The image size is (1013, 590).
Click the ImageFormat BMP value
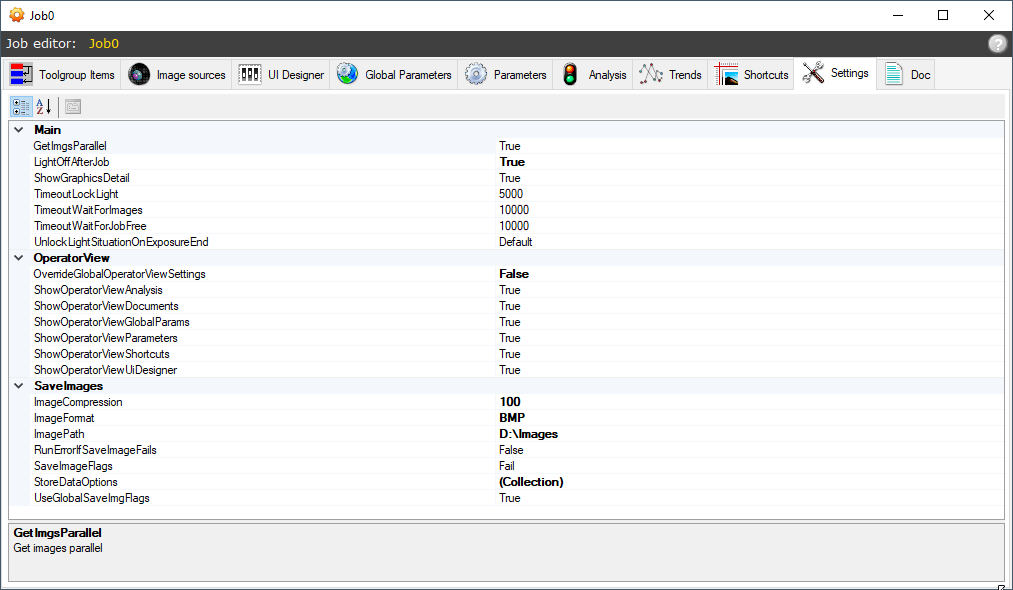512,418
